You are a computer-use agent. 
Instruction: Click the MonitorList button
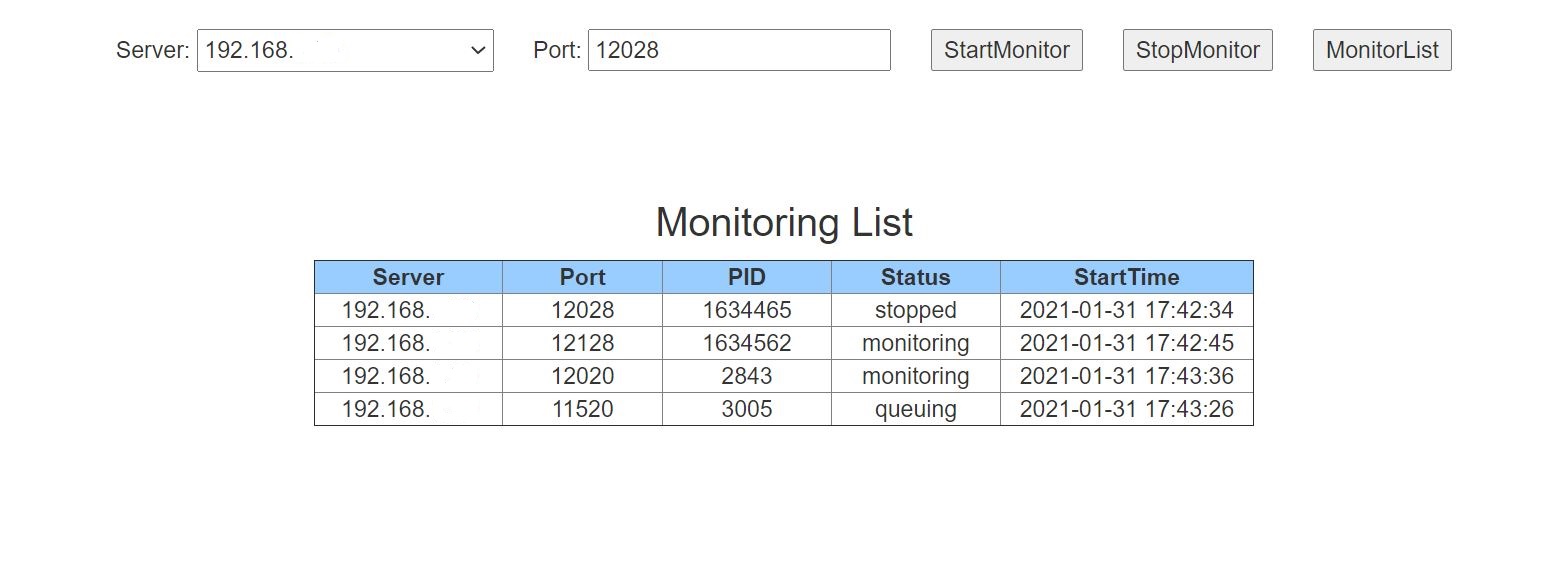[1381, 50]
